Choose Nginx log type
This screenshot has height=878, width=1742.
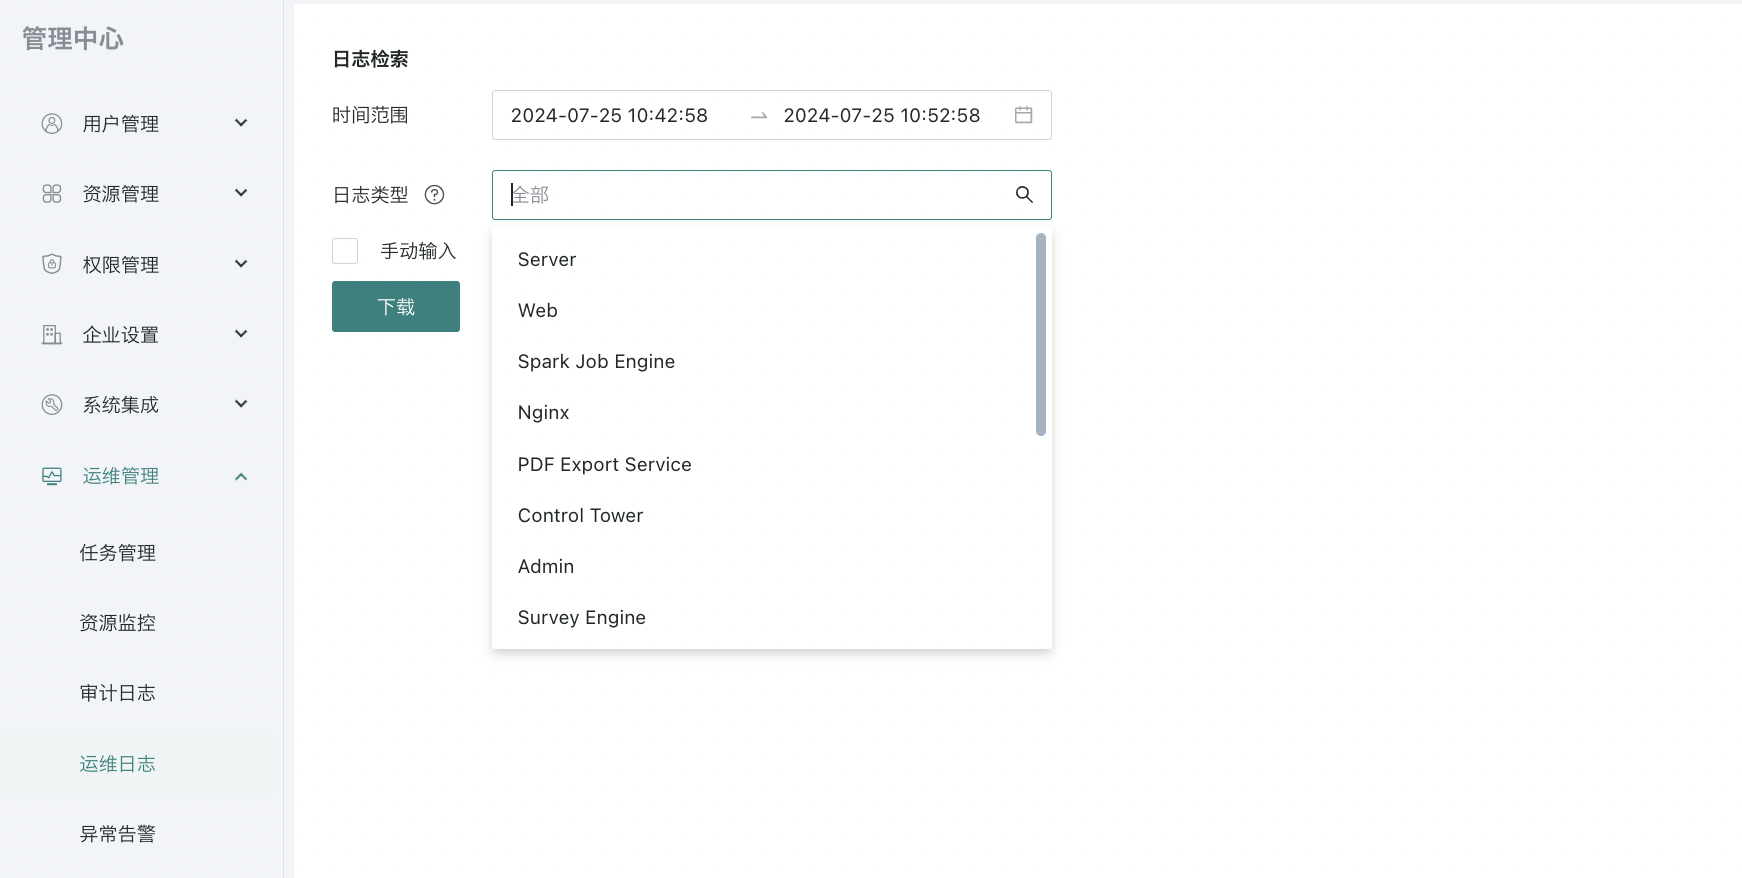point(764,412)
